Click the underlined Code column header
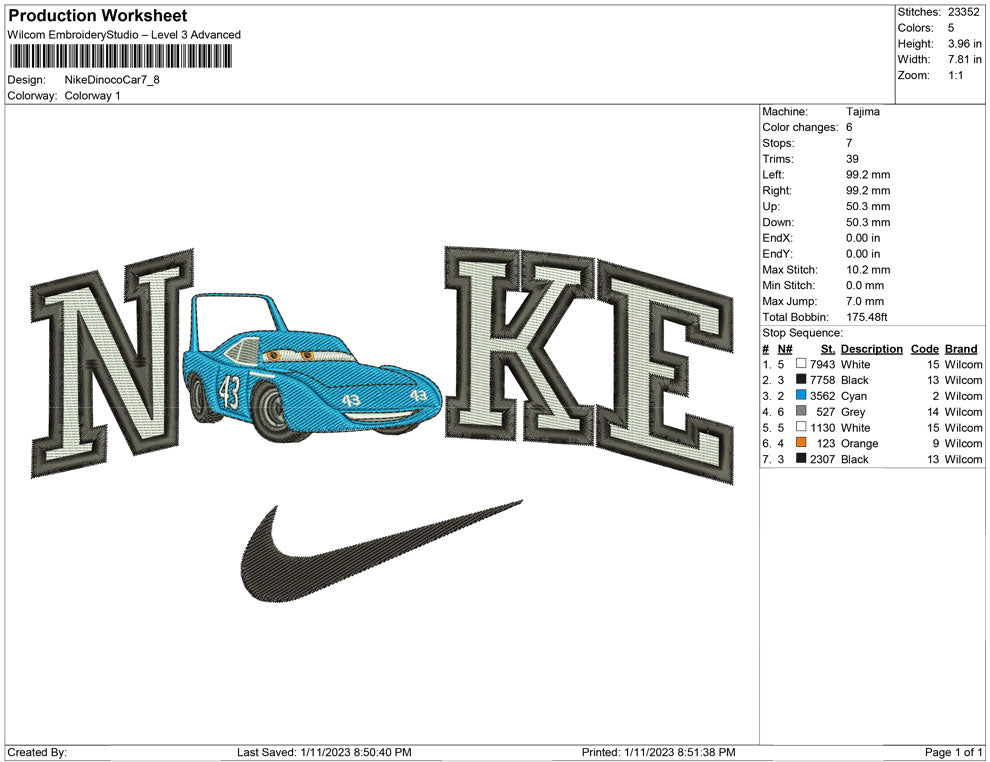This screenshot has height=762, width=990. pos(924,348)
